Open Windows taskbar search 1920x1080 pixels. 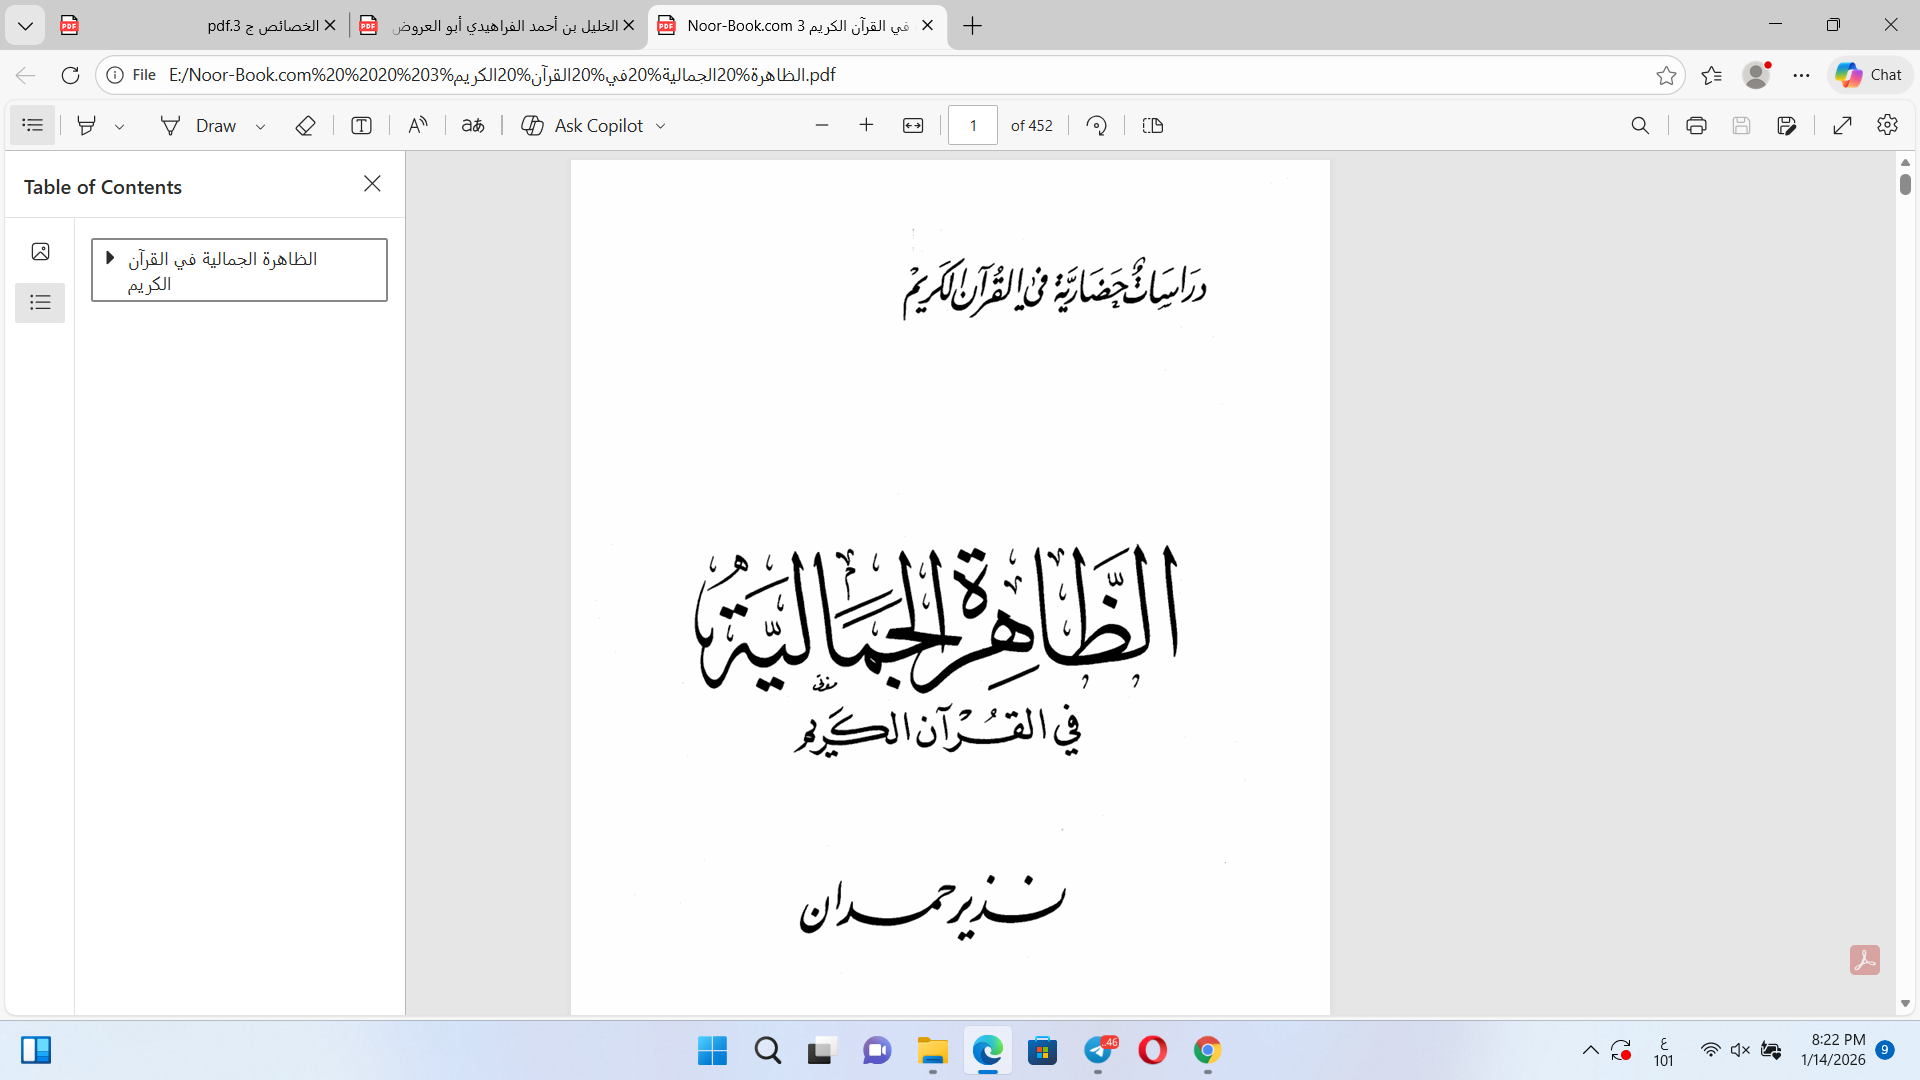[x=768, y=1050]
